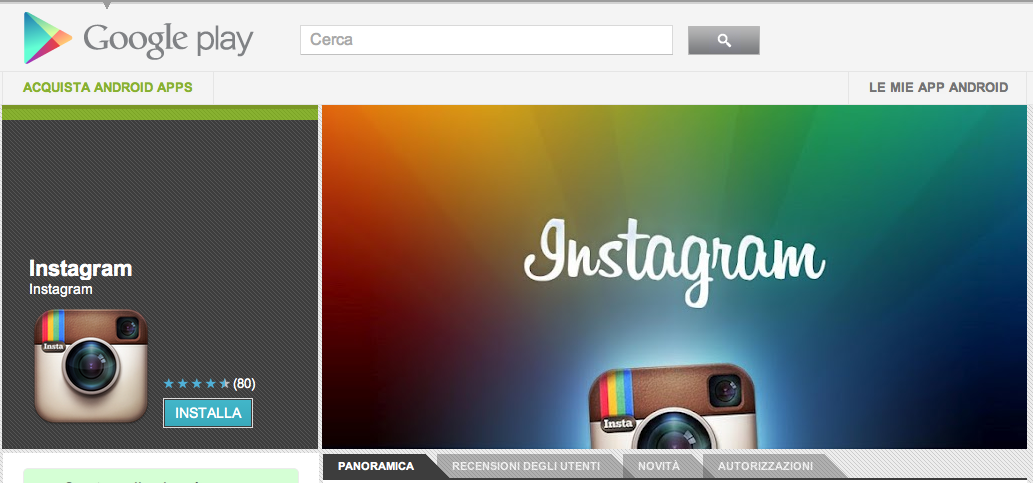Click the small arrow above Google logo
1033x483 pixels.
pos(107,6)
